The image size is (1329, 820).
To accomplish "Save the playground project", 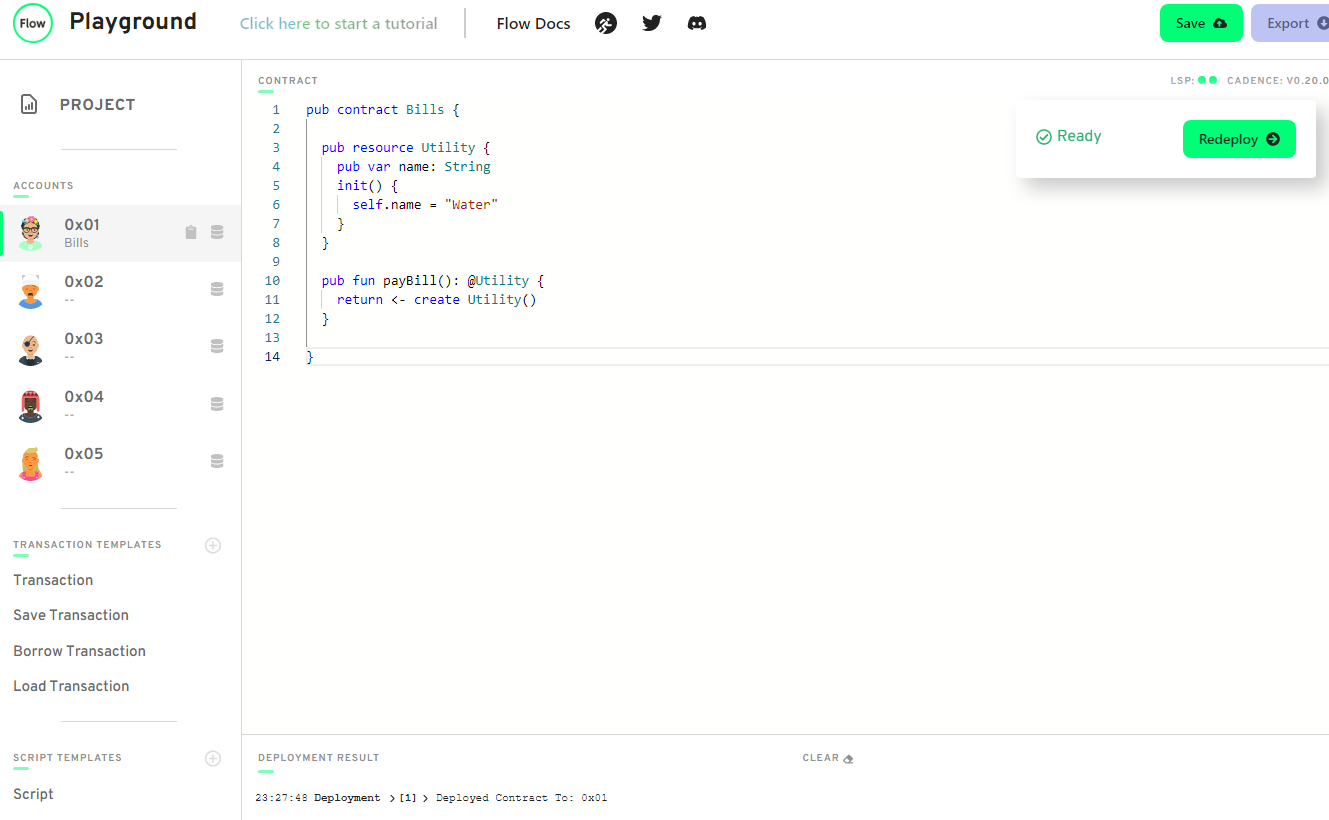I will (1201, 23).
